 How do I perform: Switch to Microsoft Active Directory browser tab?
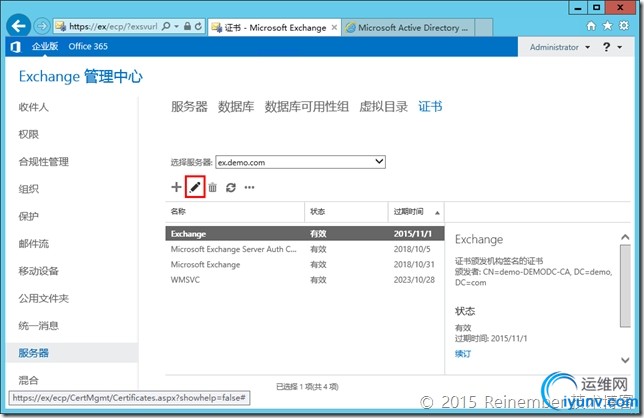click(407, 28)
